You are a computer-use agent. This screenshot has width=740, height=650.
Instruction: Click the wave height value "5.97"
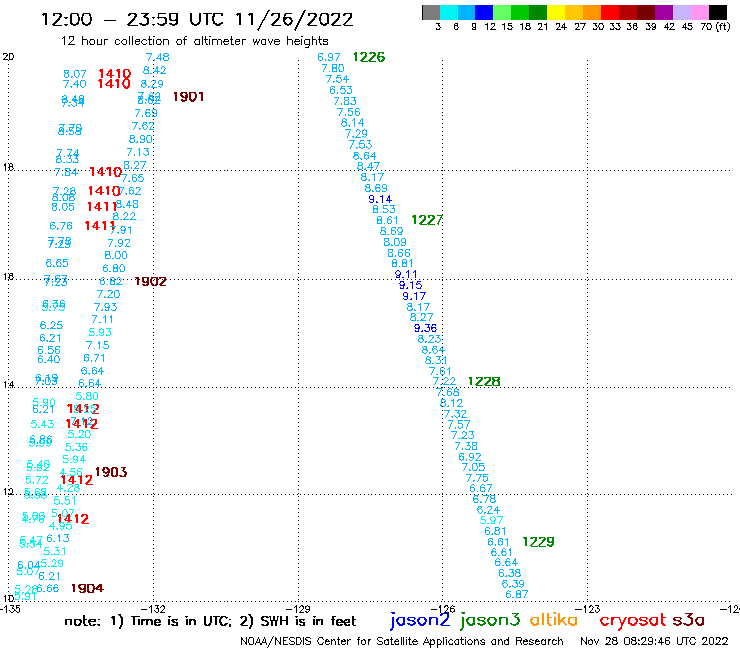tap(492, 520)
